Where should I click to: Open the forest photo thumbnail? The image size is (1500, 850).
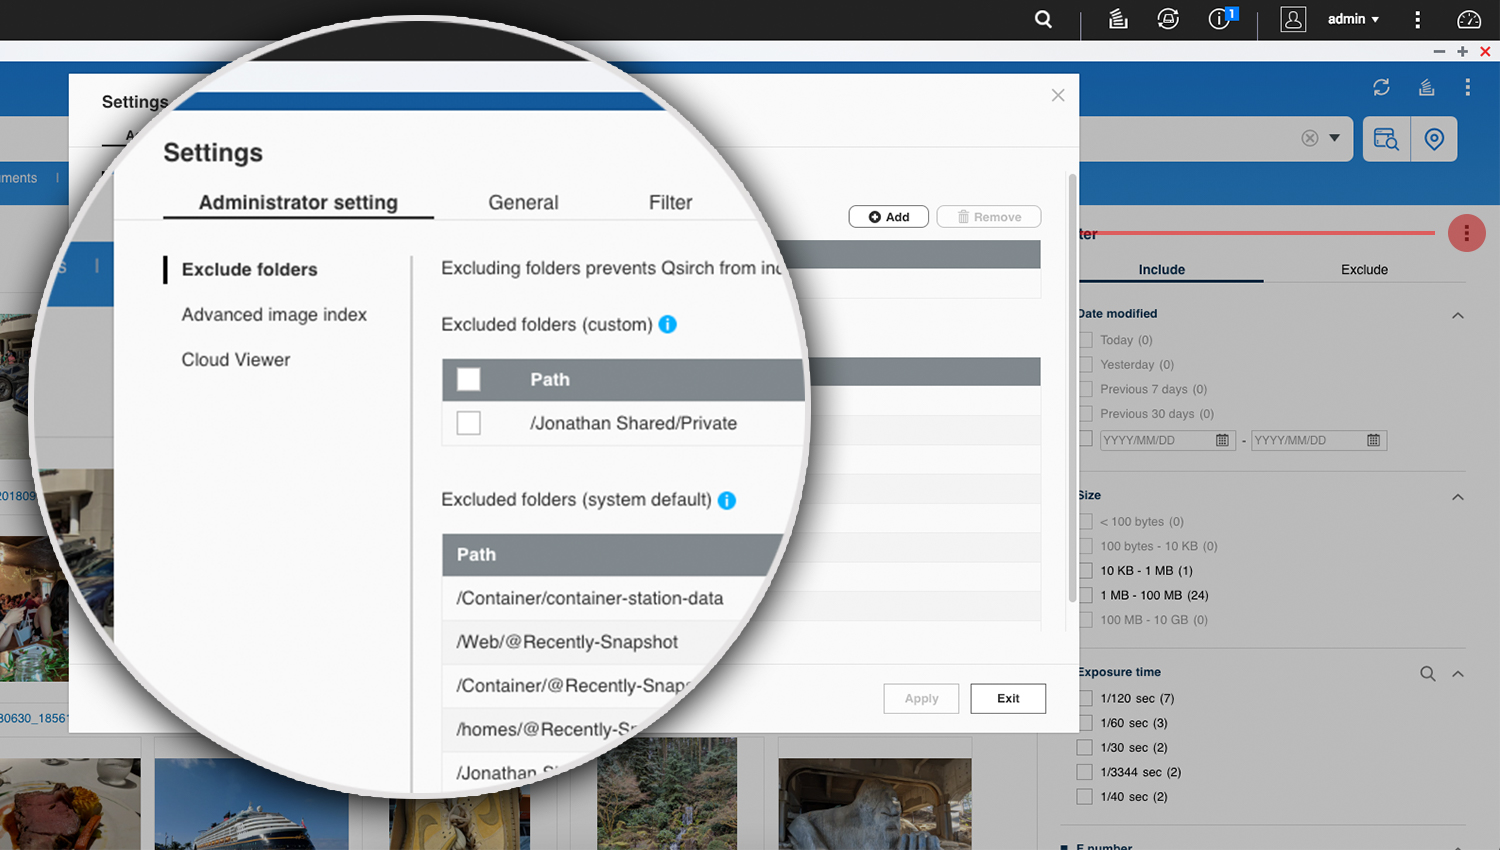pyautogui.click(x=667, y=794)
